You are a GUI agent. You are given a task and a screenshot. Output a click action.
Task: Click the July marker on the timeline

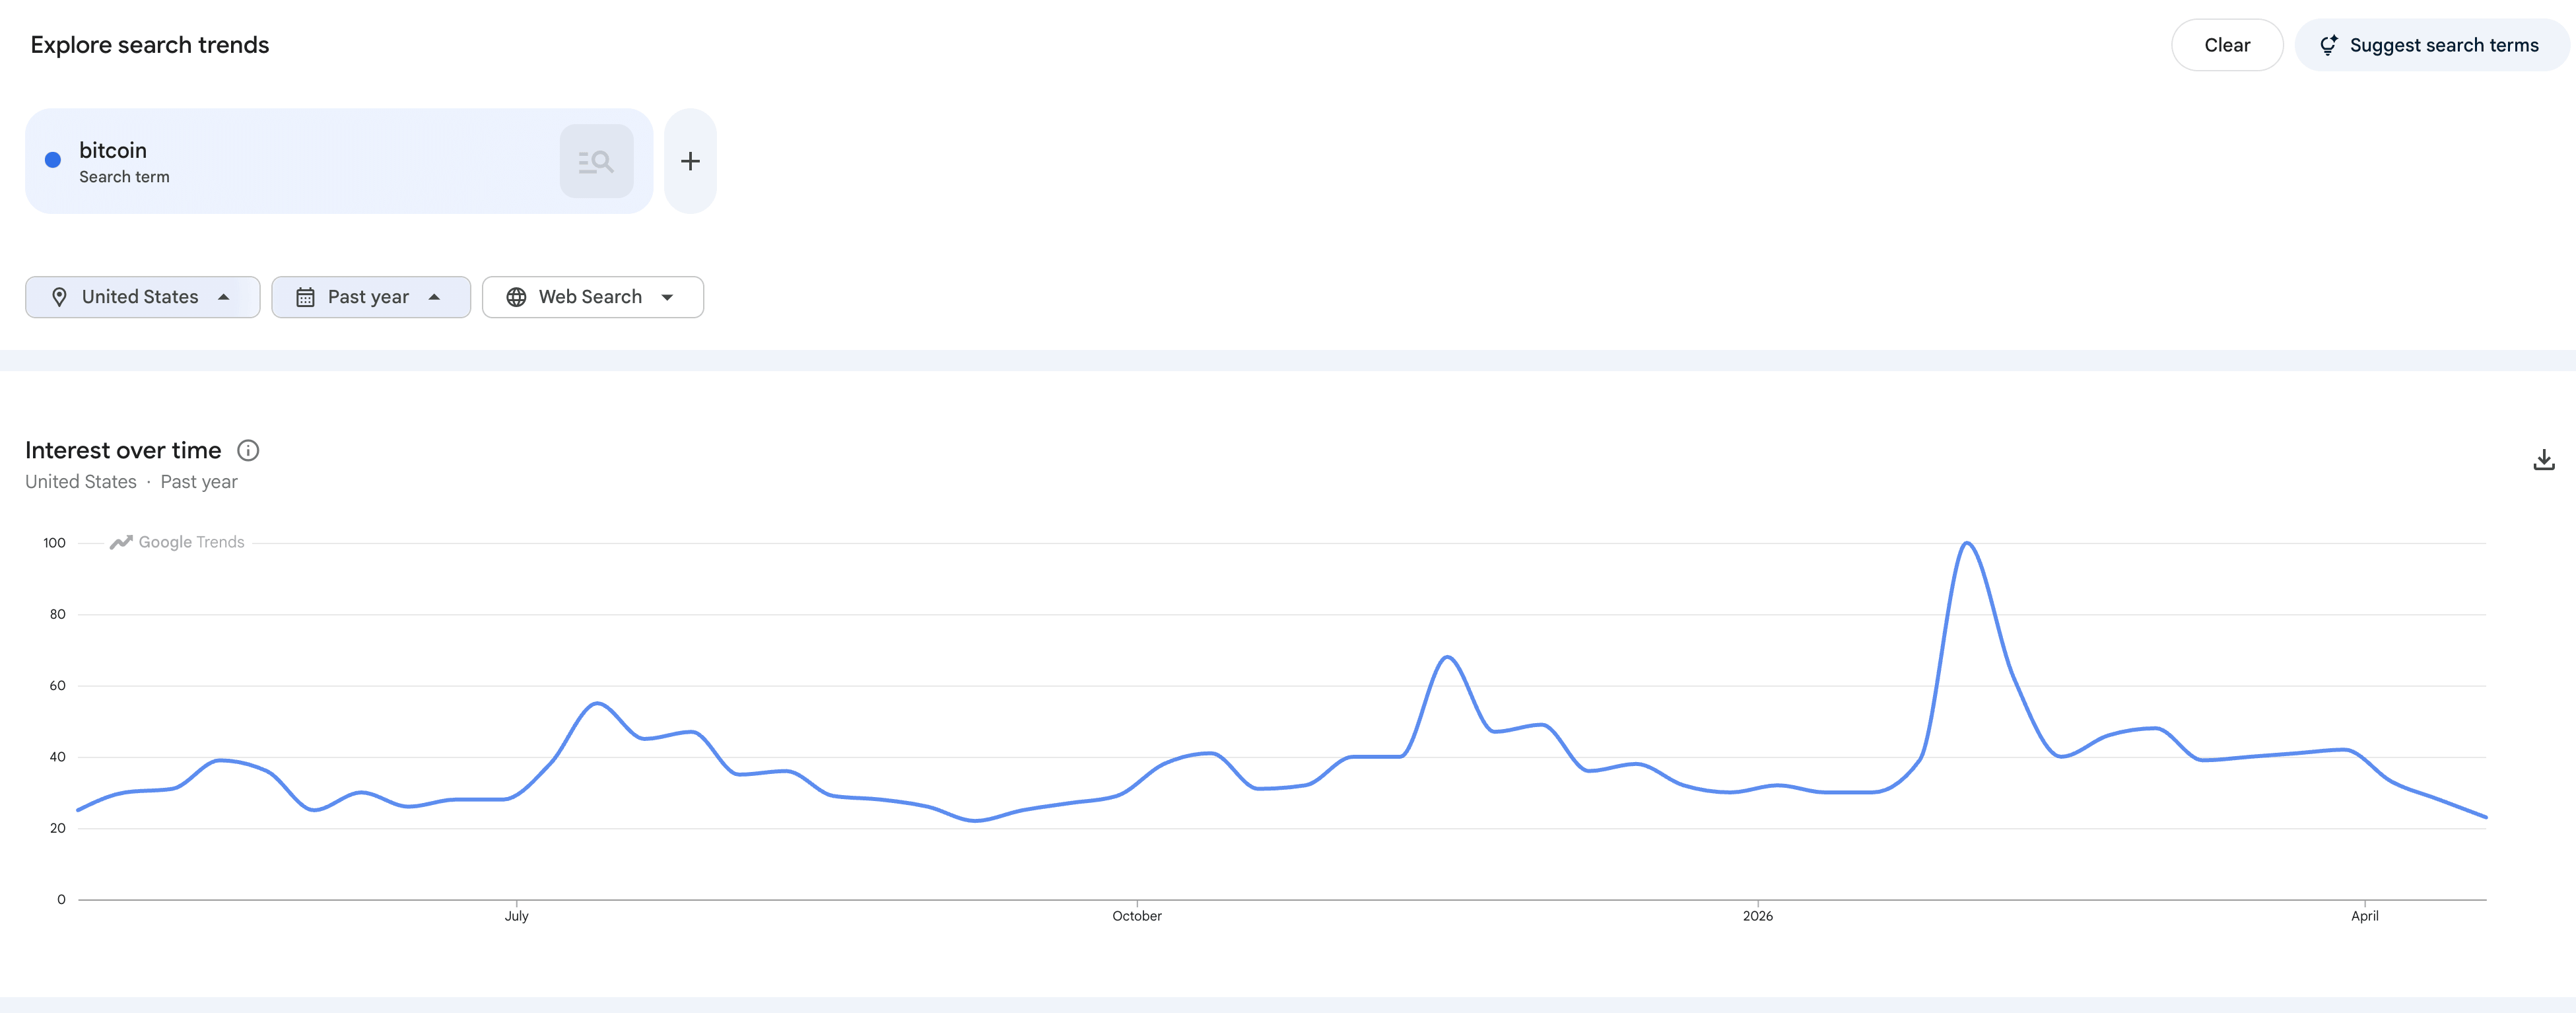[516, 915]
